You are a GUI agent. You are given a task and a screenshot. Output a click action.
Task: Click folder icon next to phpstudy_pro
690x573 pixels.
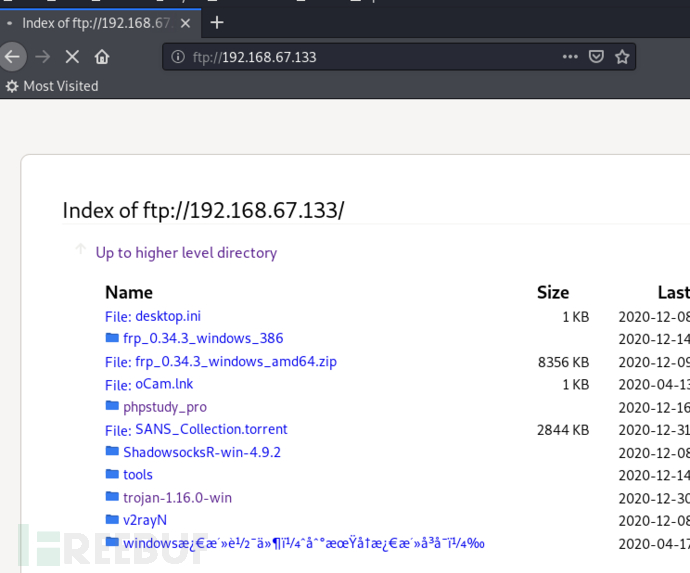click(x=112, y=405)
